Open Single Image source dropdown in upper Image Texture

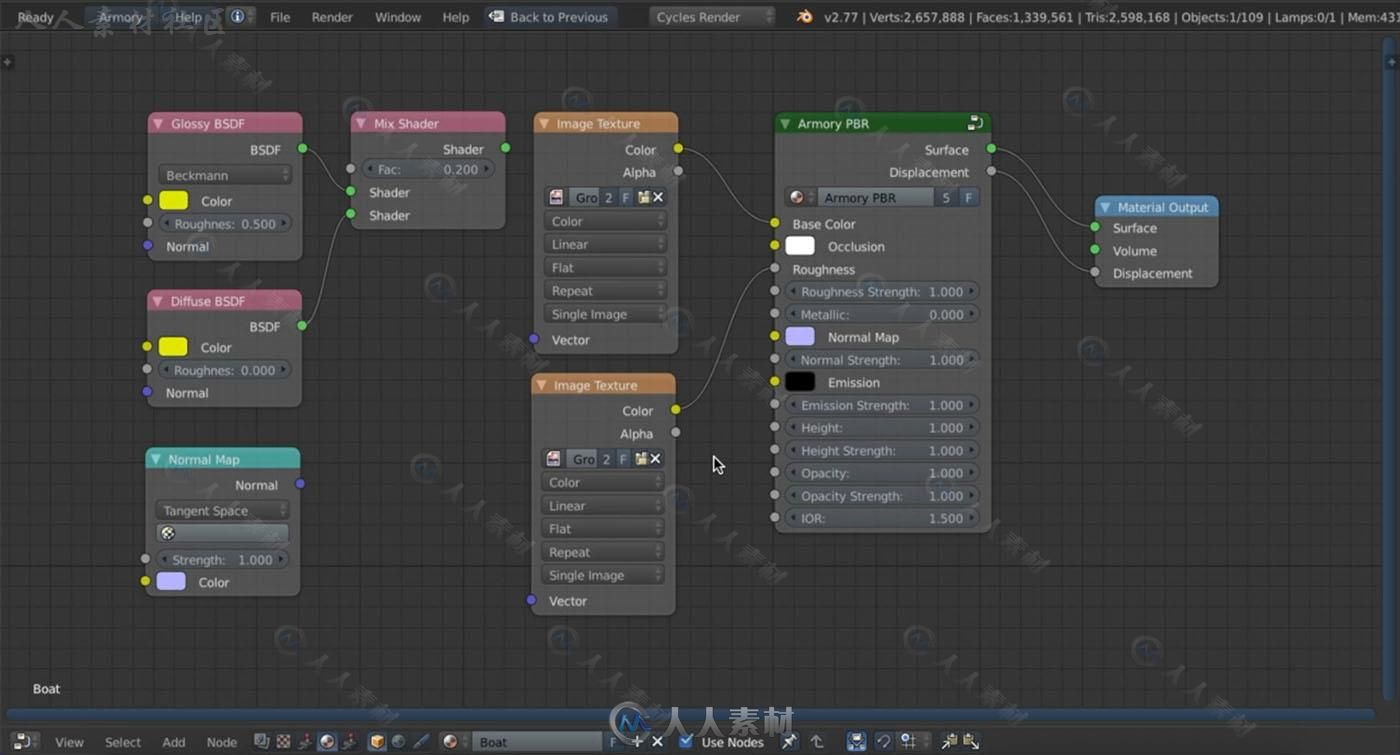tap(605, 314)
